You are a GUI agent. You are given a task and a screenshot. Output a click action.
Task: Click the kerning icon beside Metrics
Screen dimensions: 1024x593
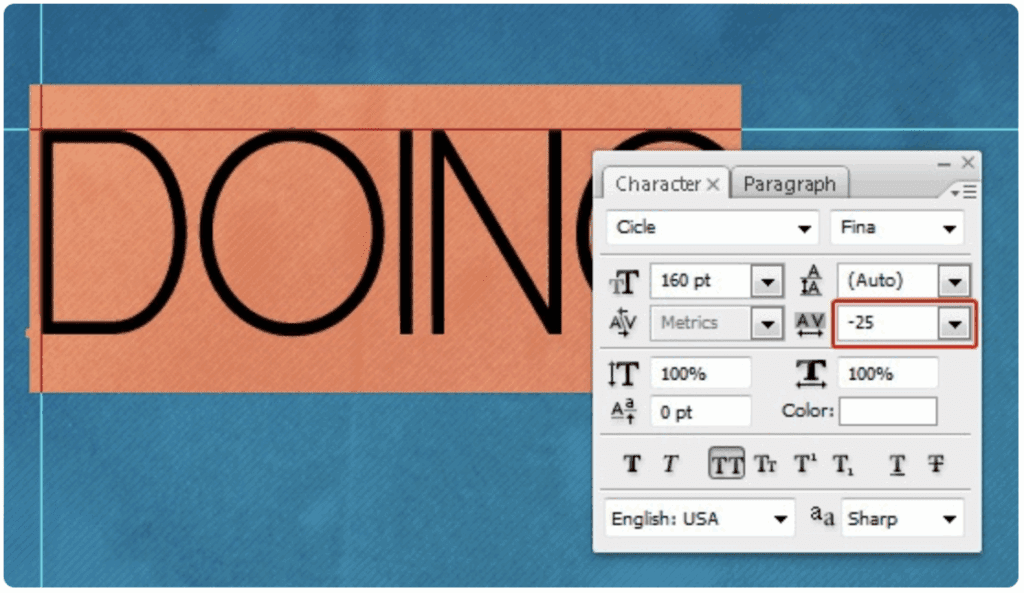coord(625,323)
